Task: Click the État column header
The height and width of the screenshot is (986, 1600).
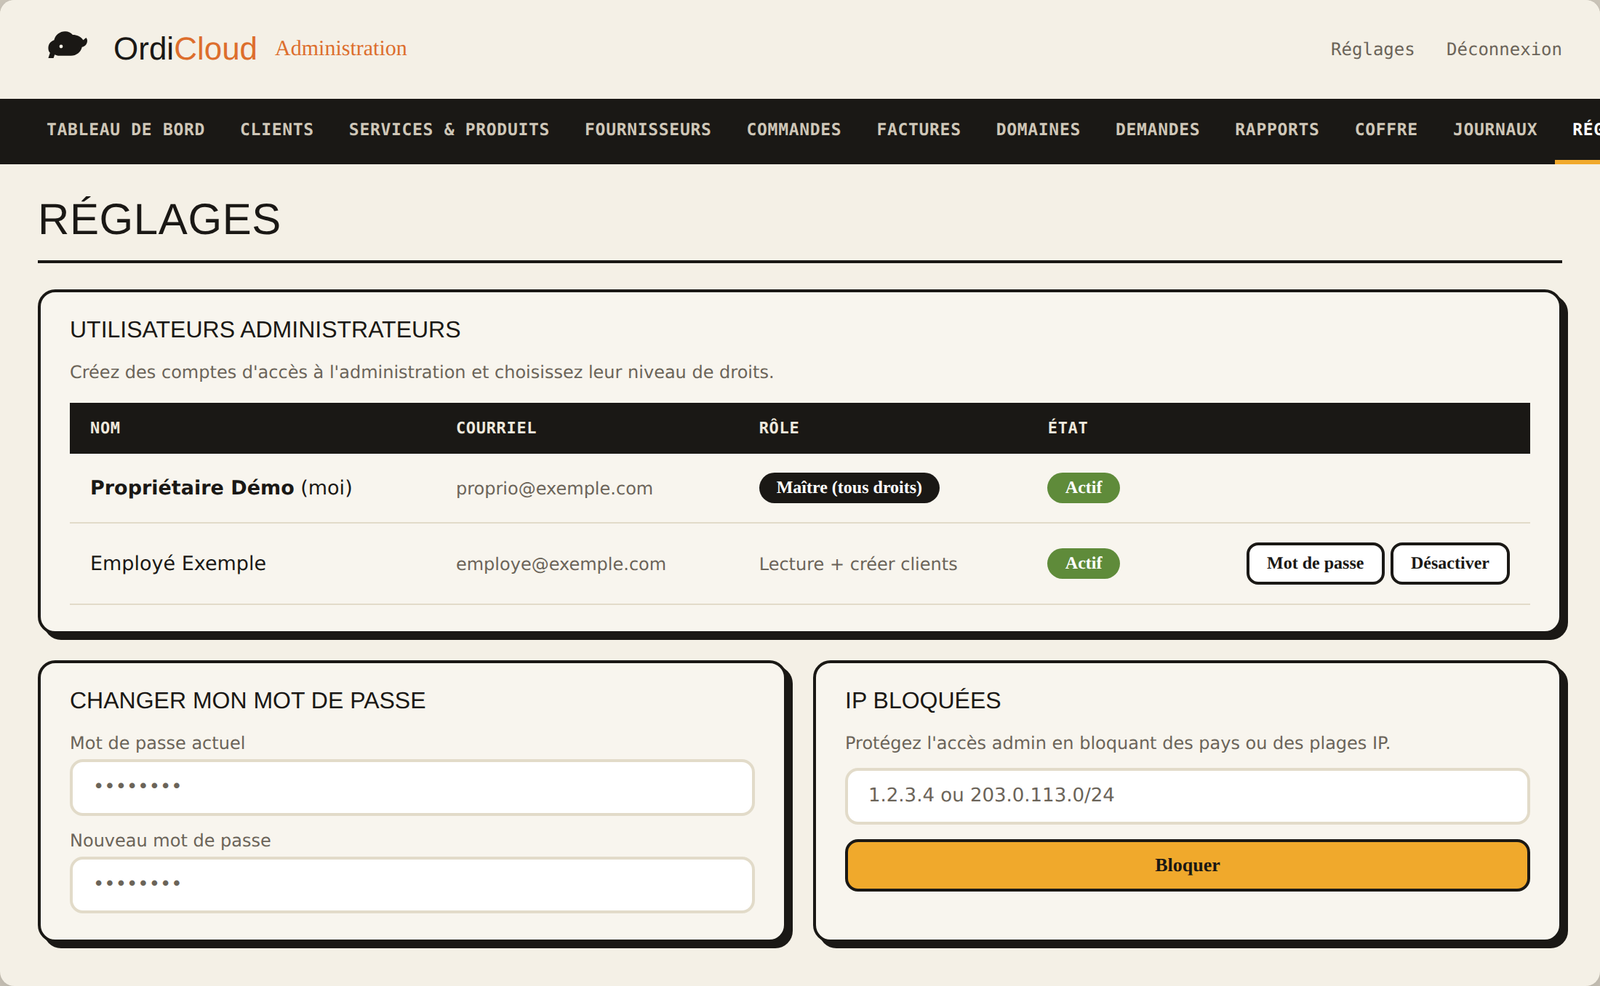Action: pyautogui.click(x=1067, y=428)
